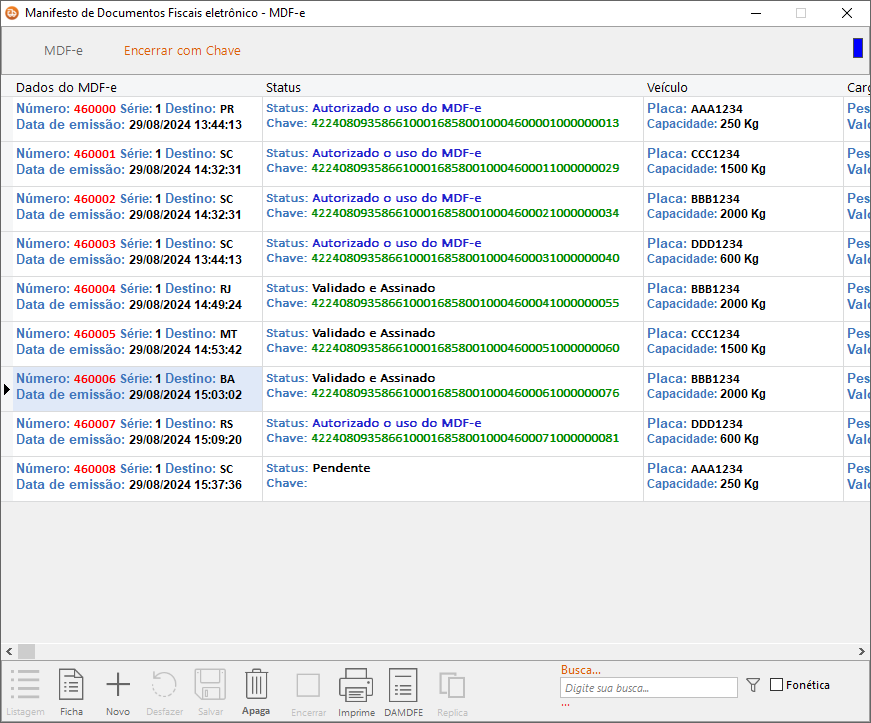Click the Salvar floppy disk icon
871x723 pixels.
[210, 686]
